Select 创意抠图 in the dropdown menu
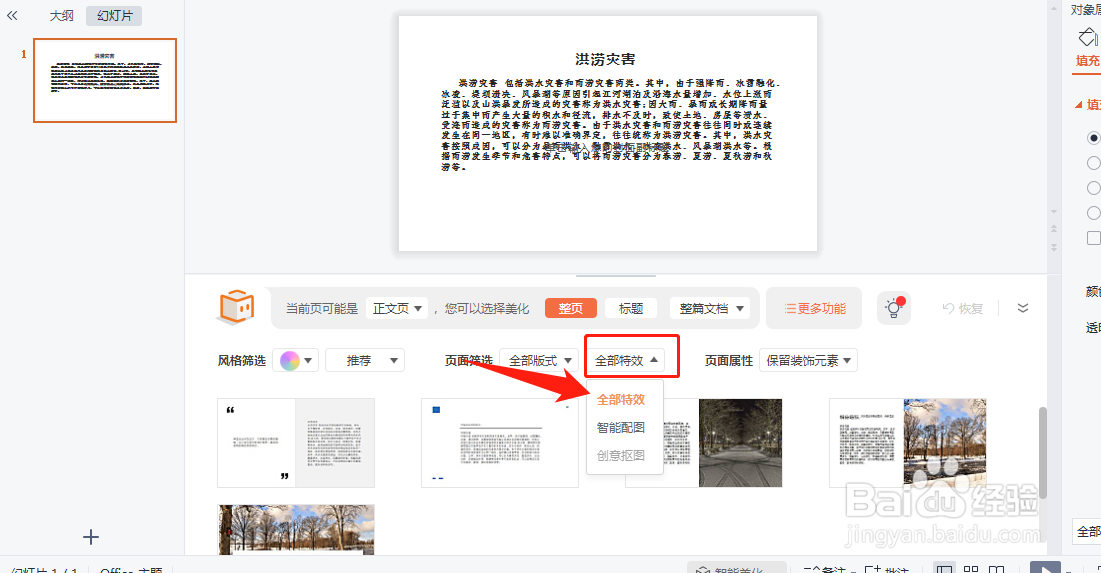The image size is (1101, 573). tap(621, 455)
